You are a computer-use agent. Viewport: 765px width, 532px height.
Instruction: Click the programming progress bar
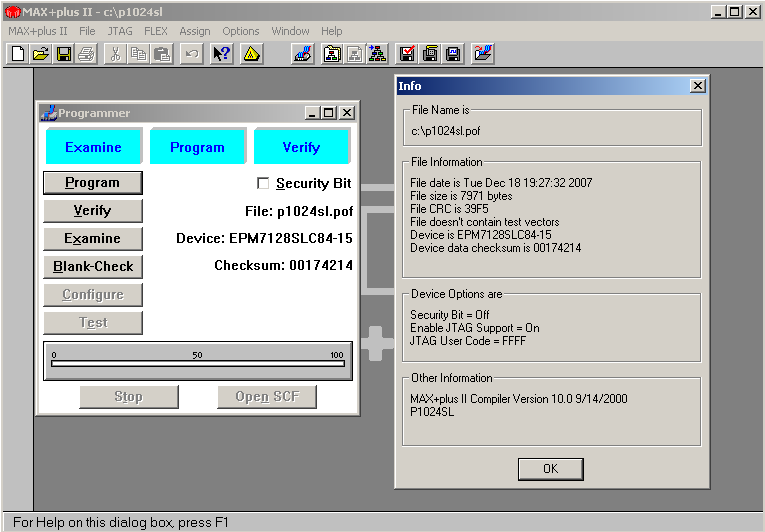[x=197, y=363]
